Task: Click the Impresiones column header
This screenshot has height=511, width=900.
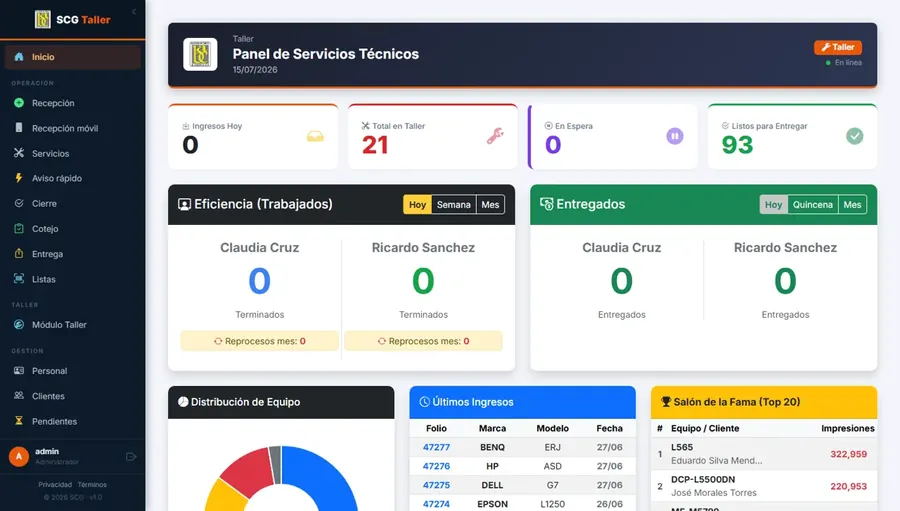Action: 847,428
